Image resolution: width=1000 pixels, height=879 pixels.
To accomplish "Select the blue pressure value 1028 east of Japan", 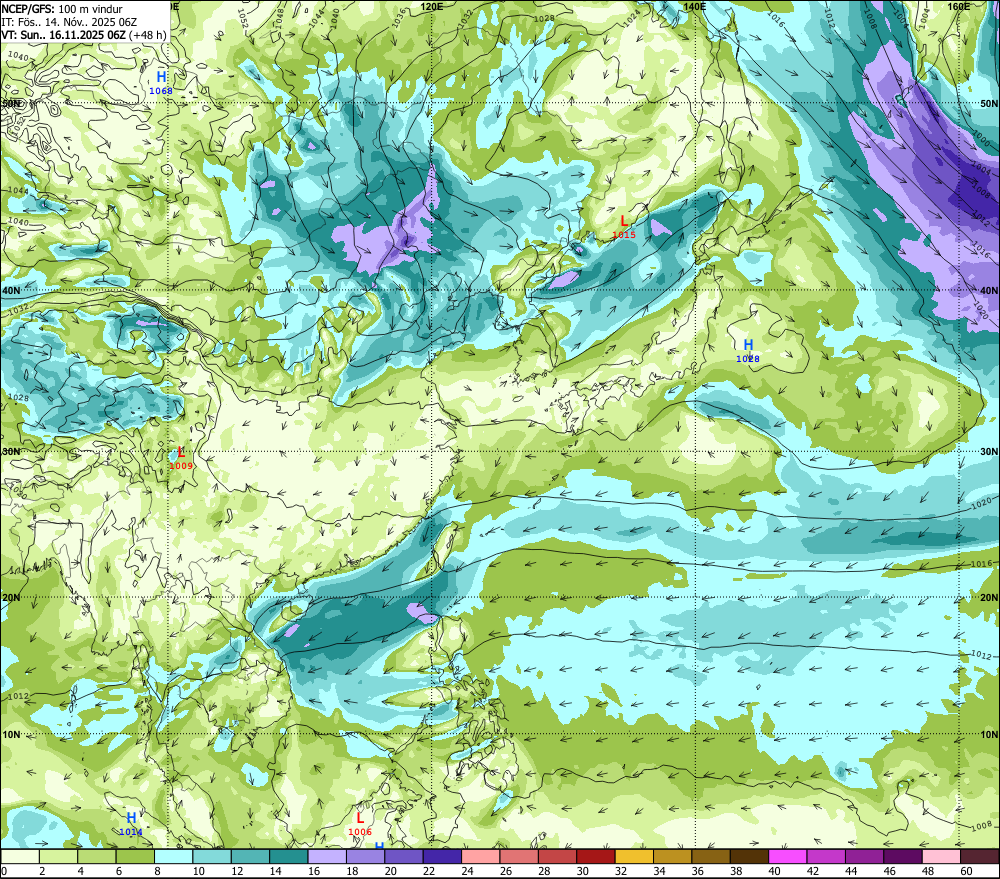I will (748, 359).
